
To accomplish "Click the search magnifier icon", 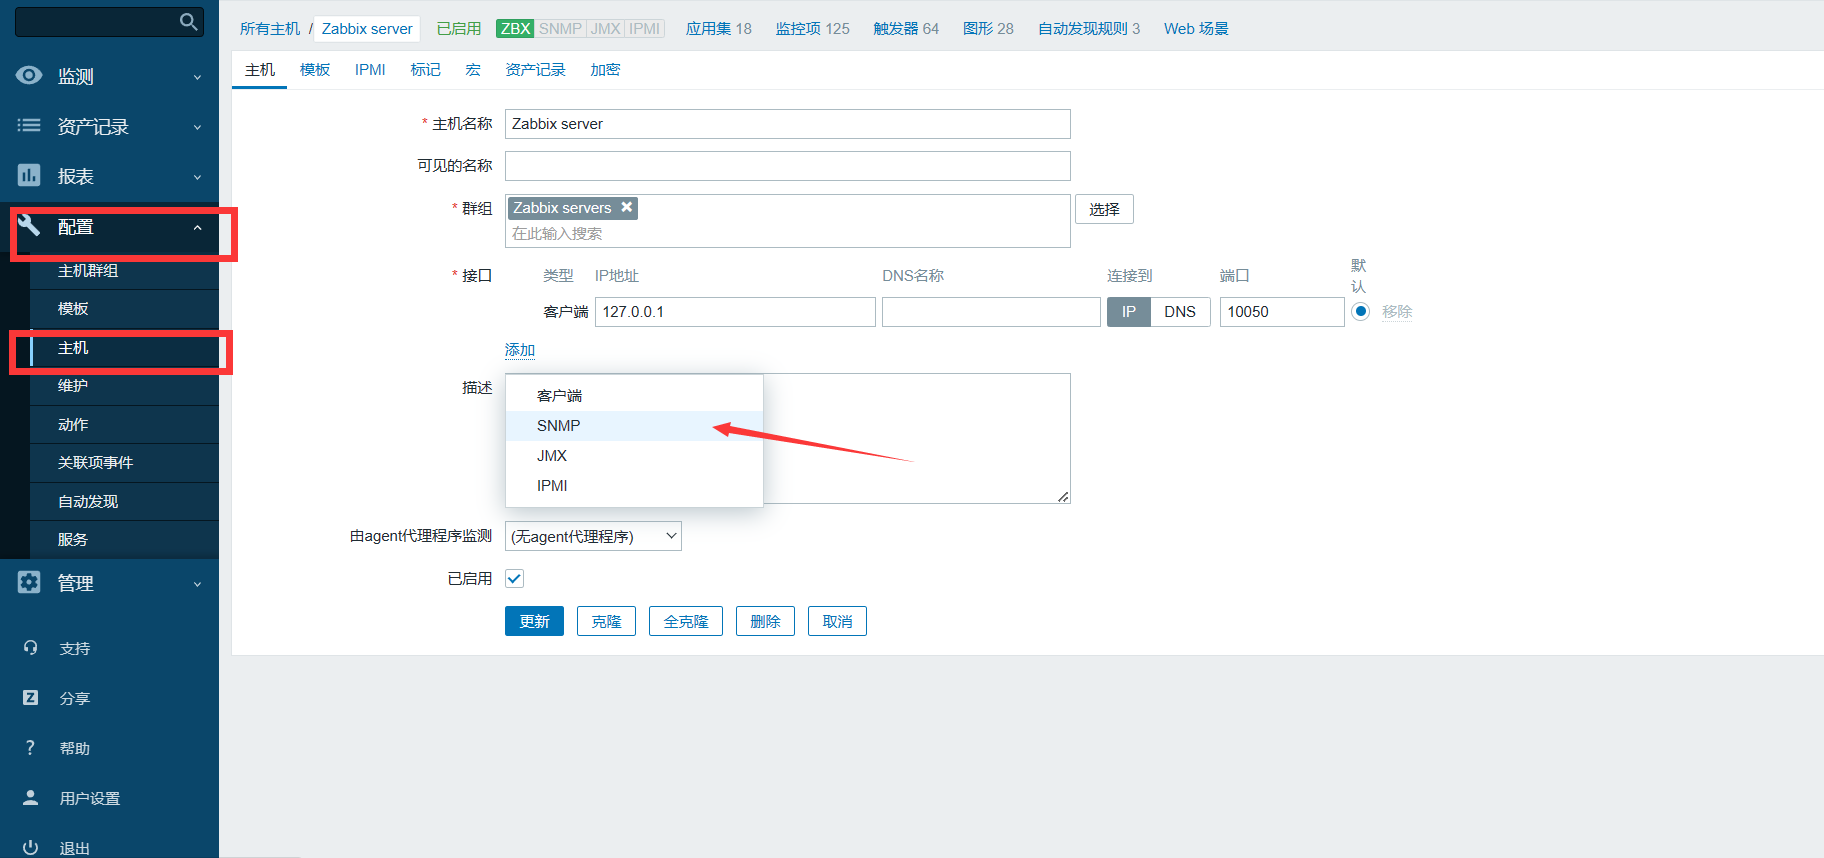I will 188,22.
